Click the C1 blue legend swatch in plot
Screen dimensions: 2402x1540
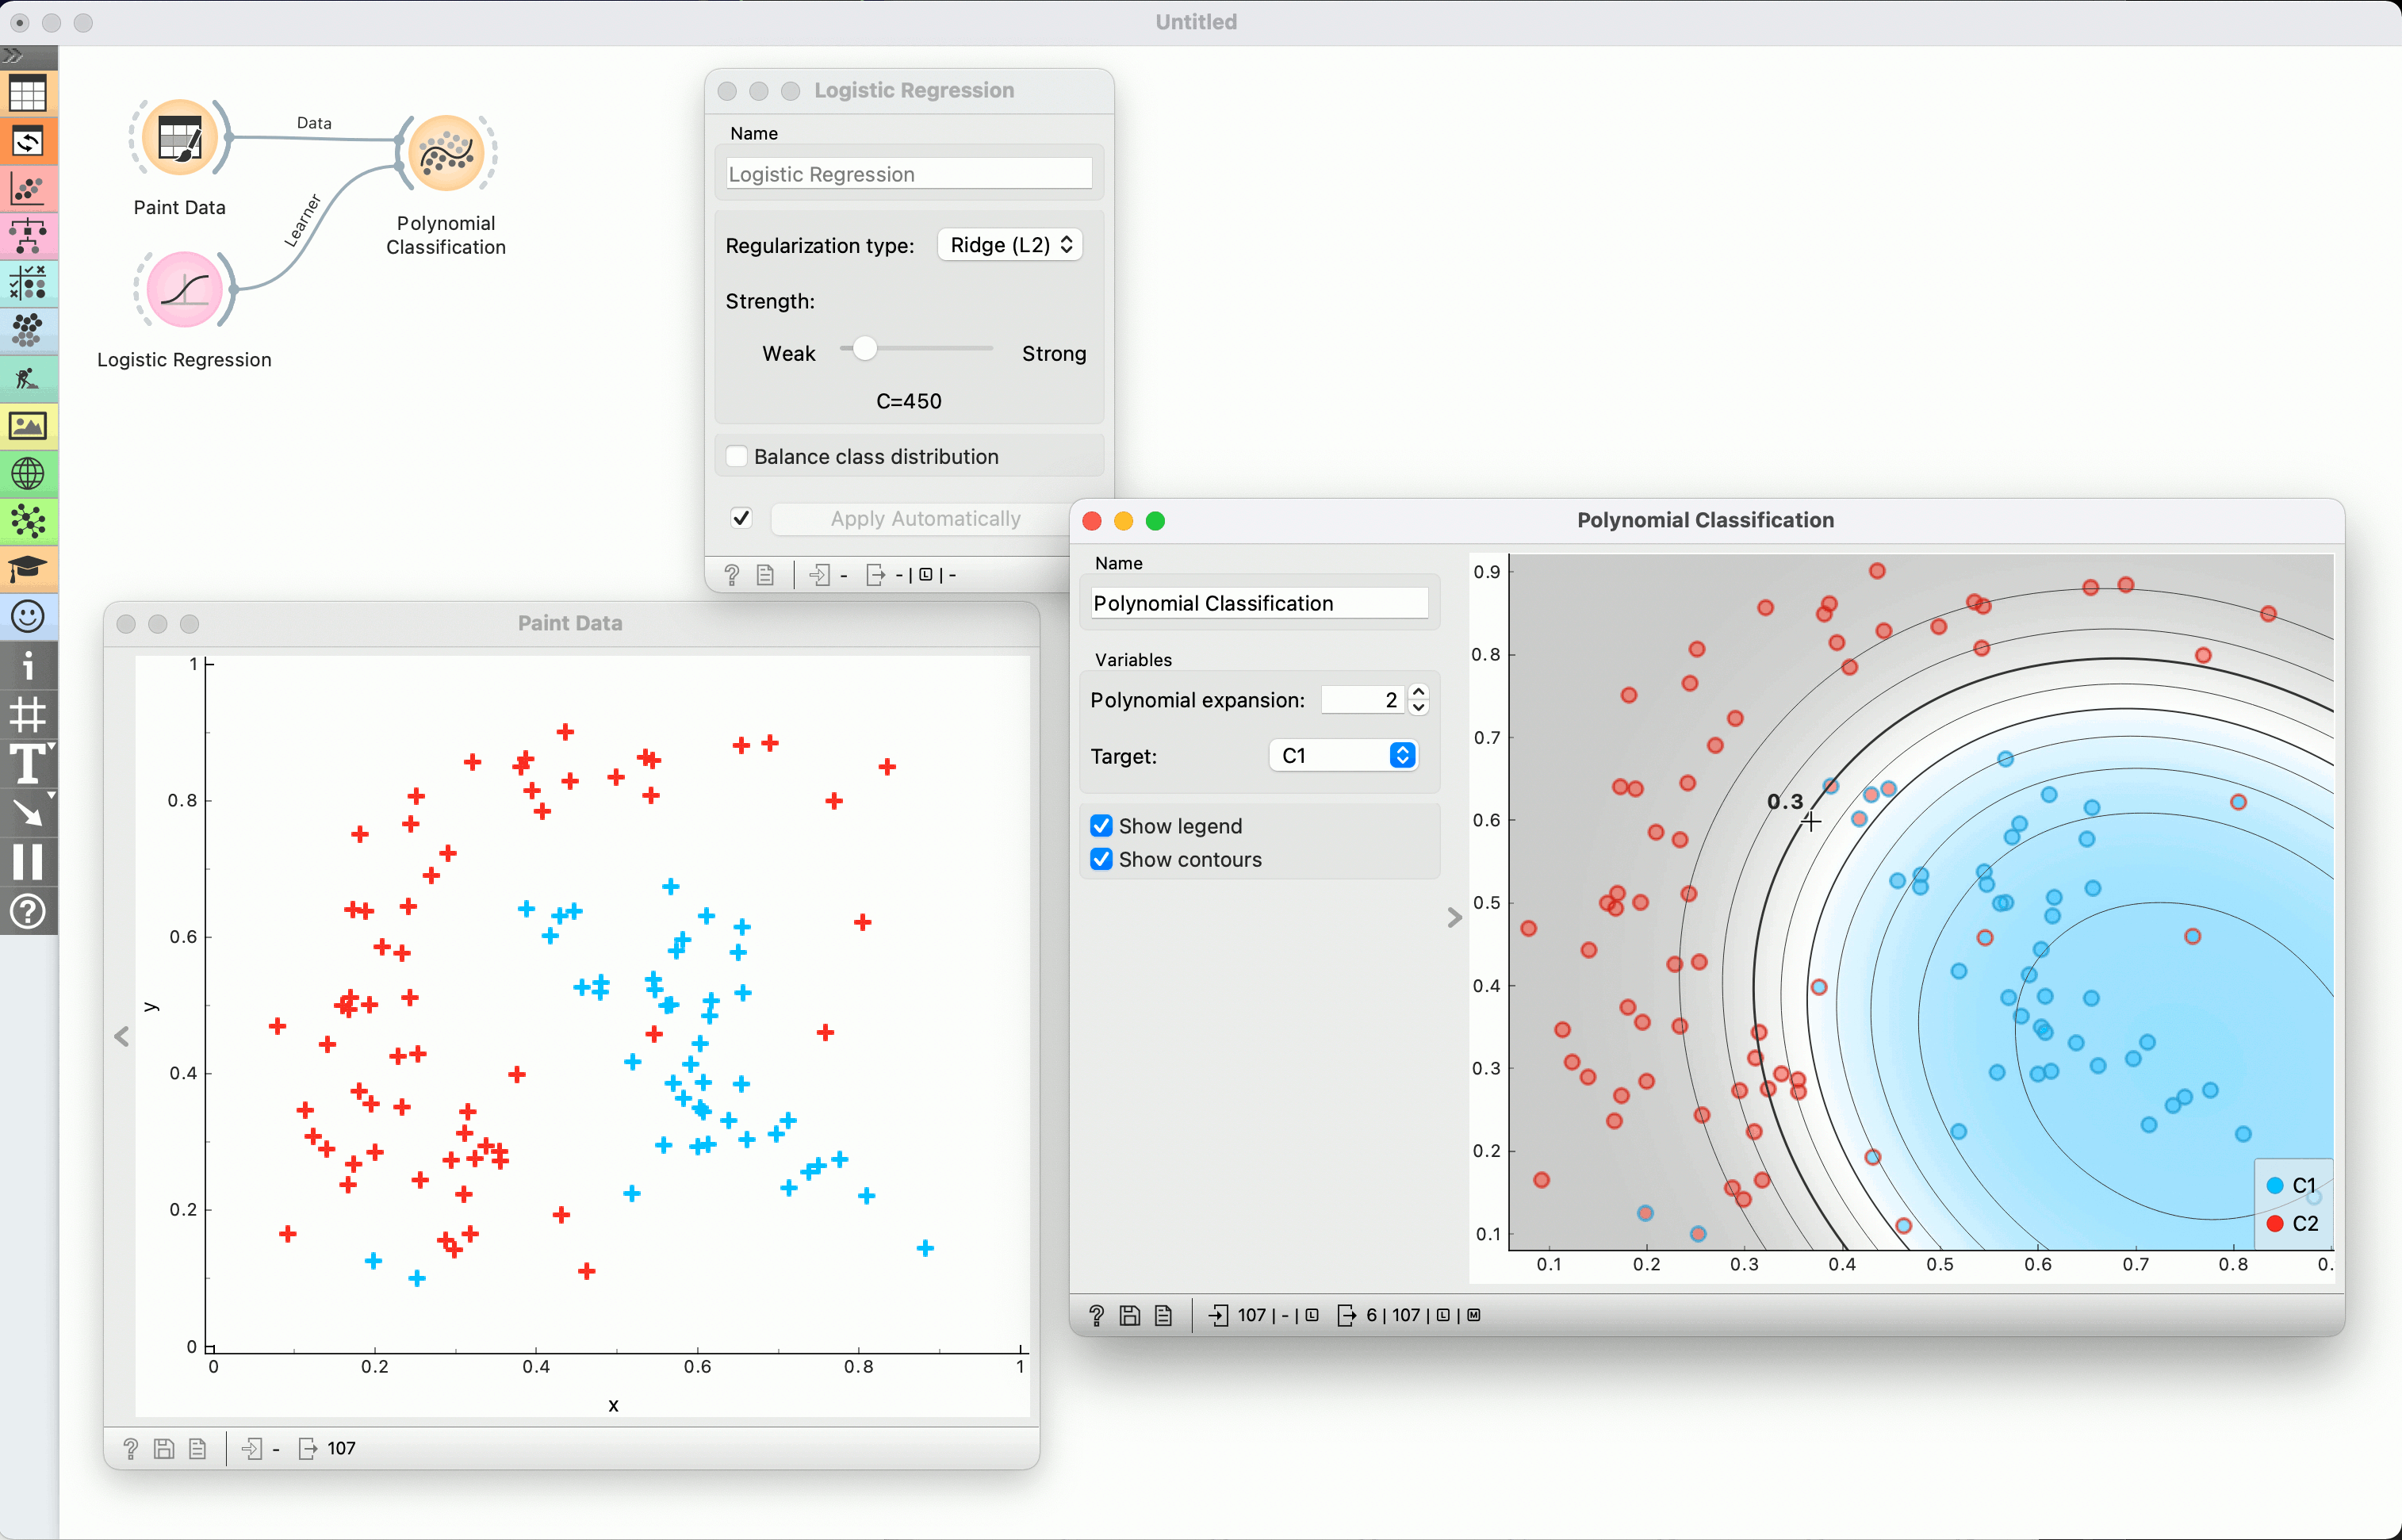click(2275, 1185)
